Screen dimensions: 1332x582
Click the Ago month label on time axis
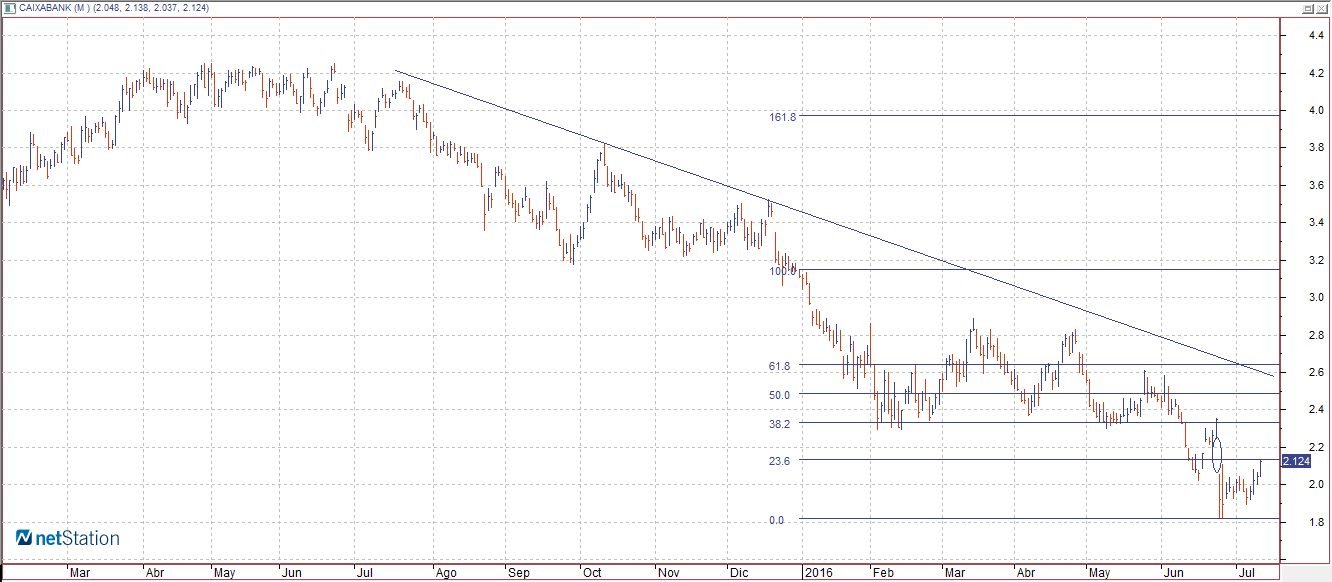[445, 574]
